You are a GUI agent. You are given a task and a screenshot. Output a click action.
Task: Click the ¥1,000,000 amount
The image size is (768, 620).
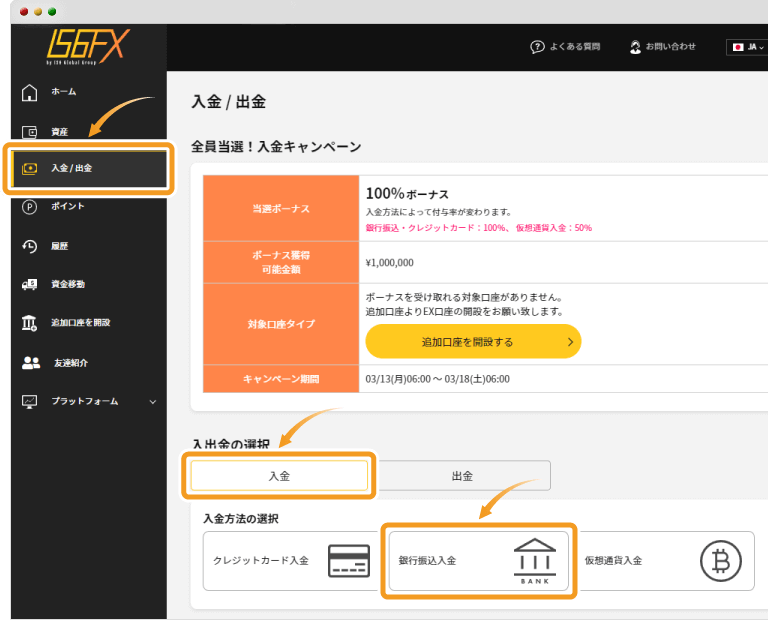(x=389, y=262)
